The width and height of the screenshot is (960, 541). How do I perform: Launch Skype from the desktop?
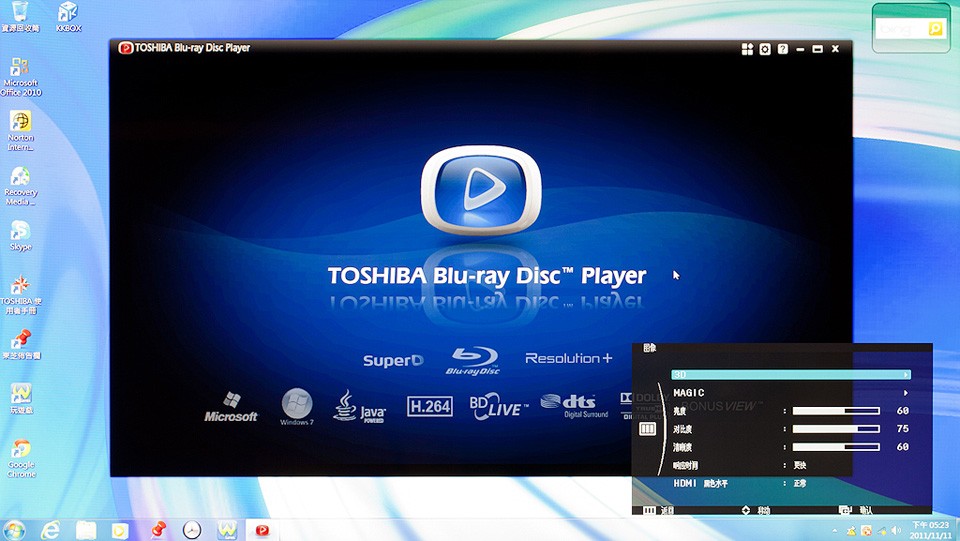[20, 234]
